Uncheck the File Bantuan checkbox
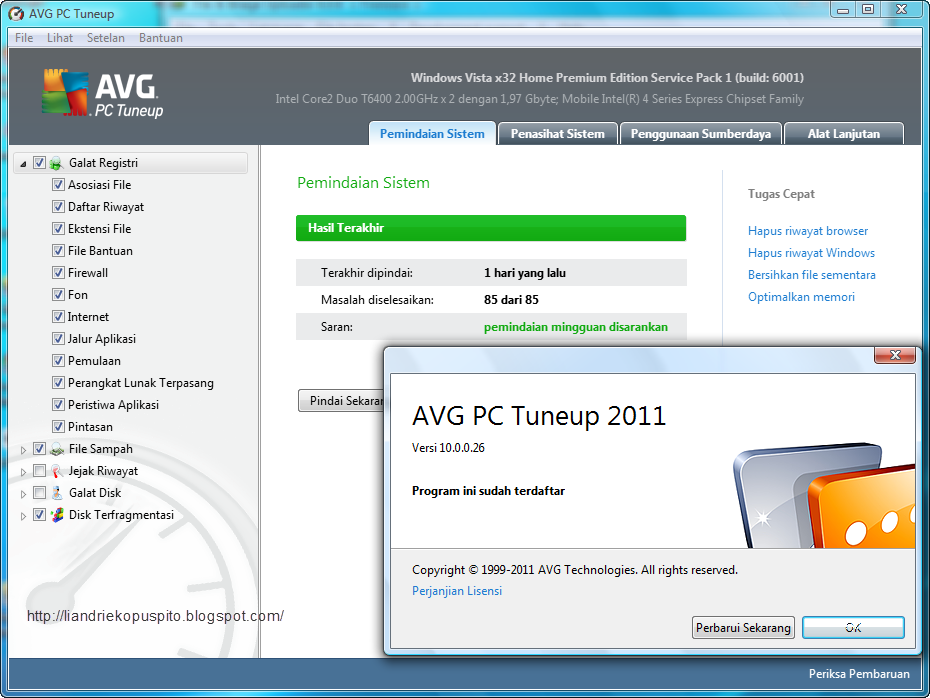The image size is (930, 698). click(58, 250)
